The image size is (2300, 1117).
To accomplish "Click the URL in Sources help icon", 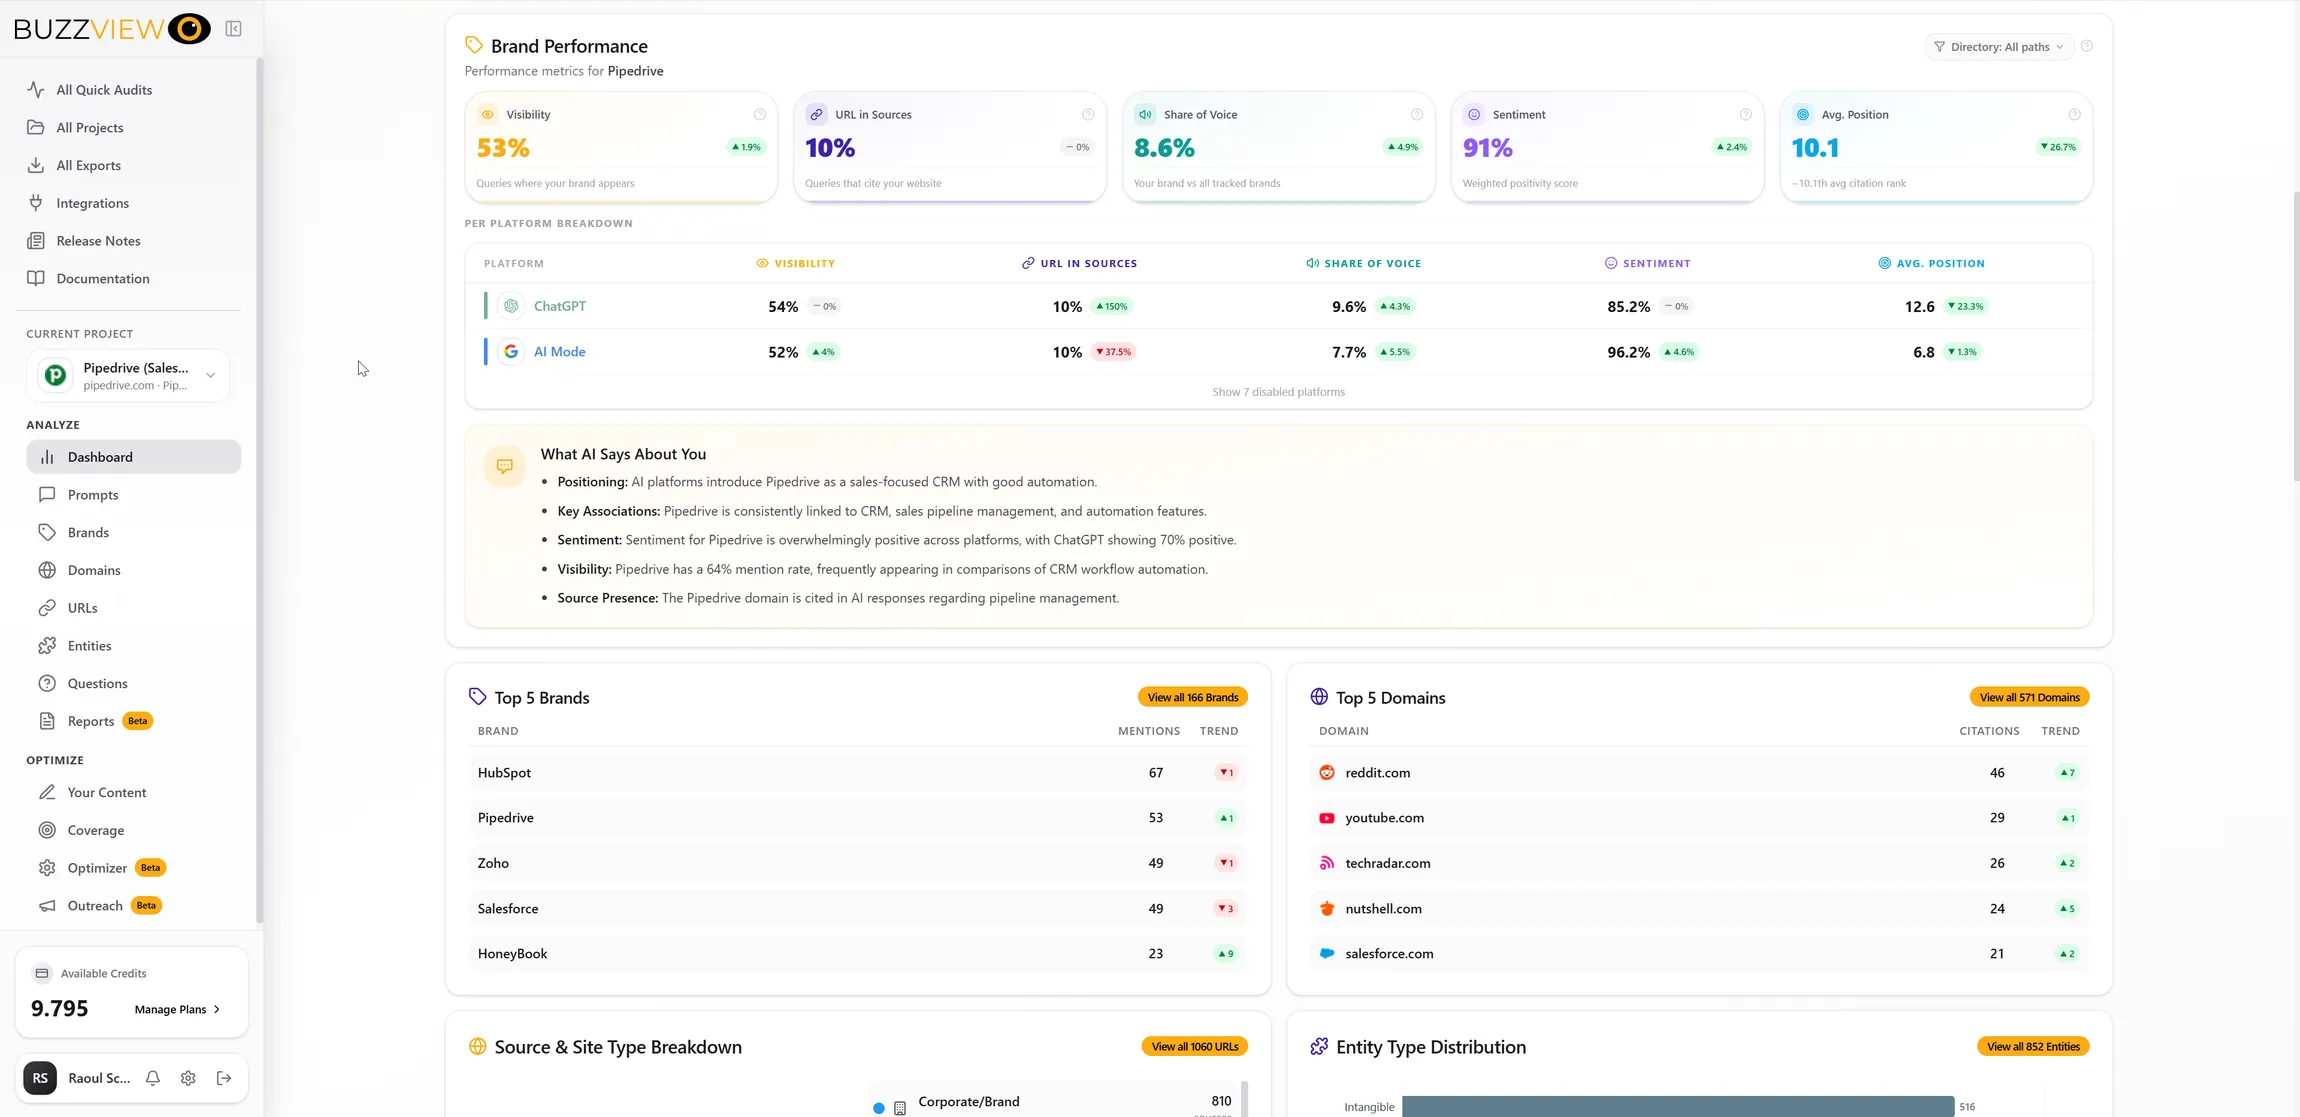I will pyautogui.click(x=1088, y=115).
